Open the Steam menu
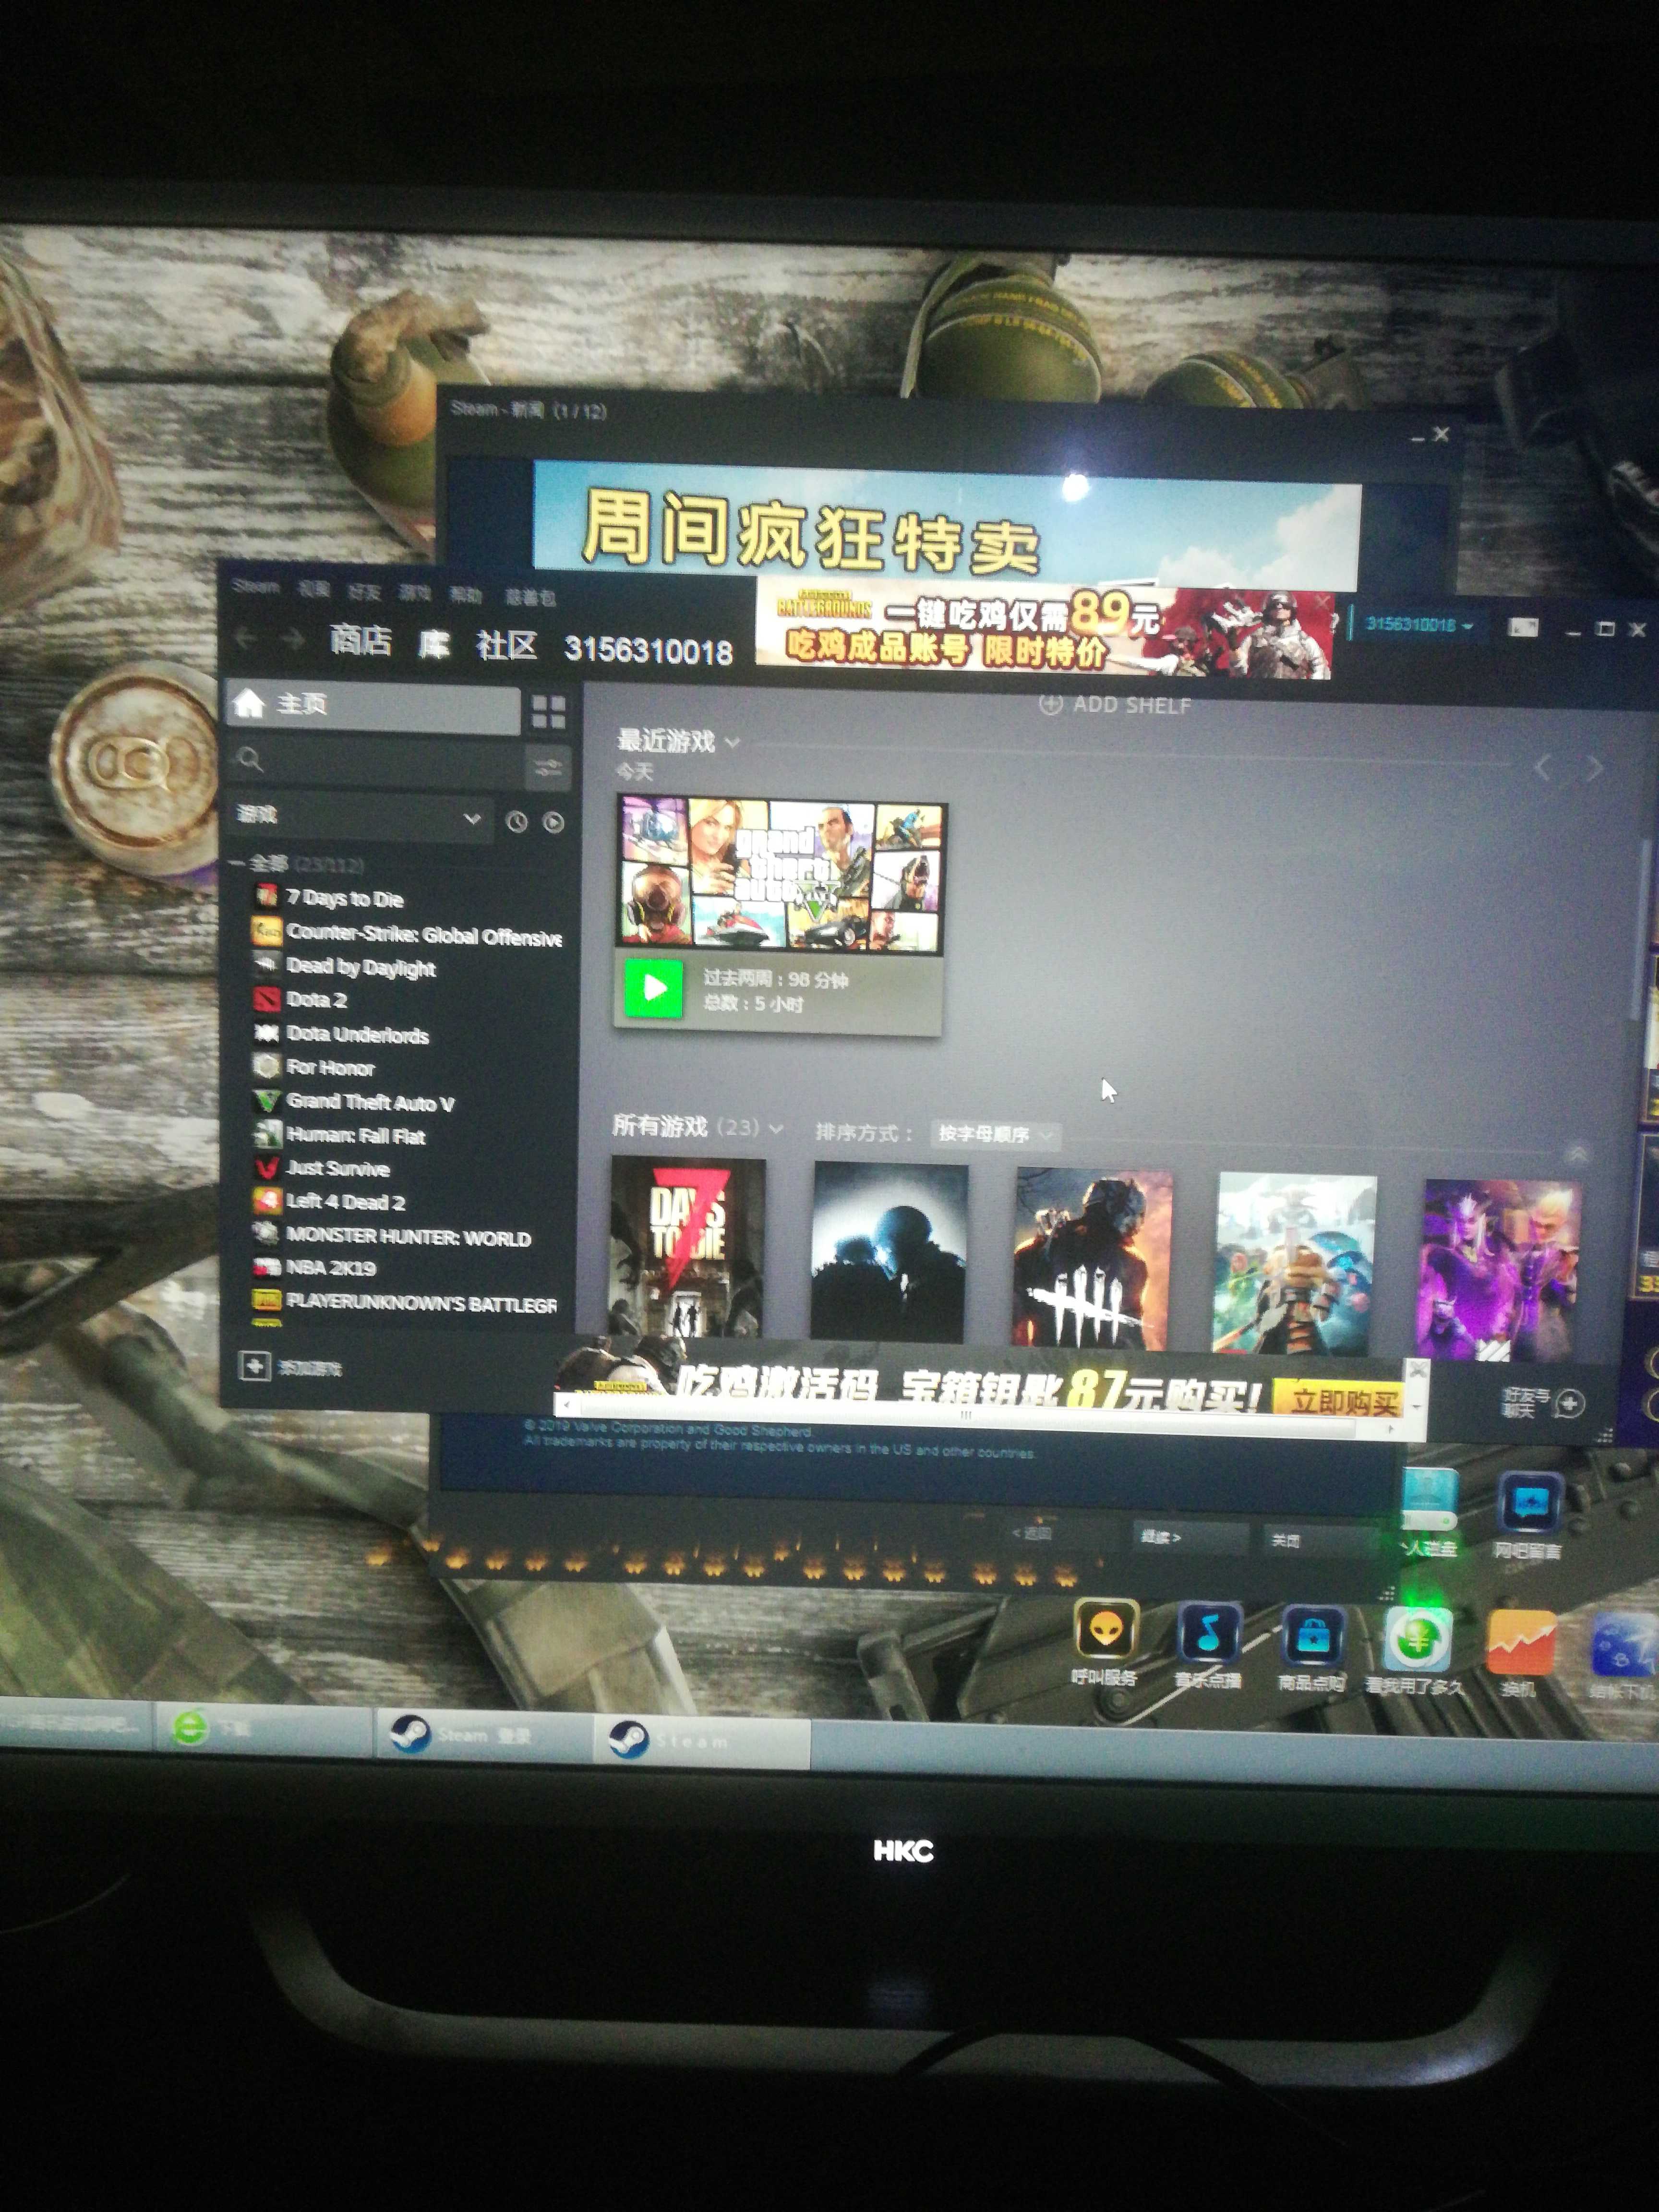 click(255, 586)
